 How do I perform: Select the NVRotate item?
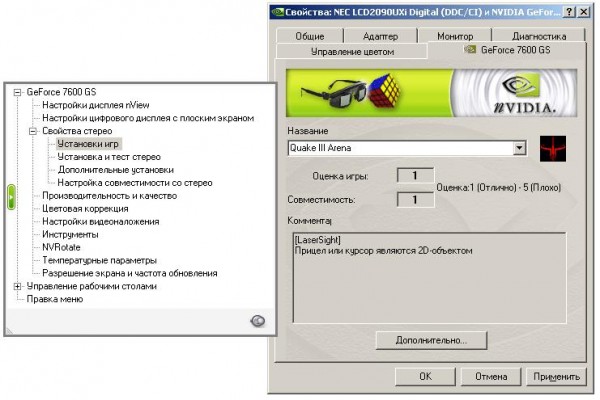61,248
